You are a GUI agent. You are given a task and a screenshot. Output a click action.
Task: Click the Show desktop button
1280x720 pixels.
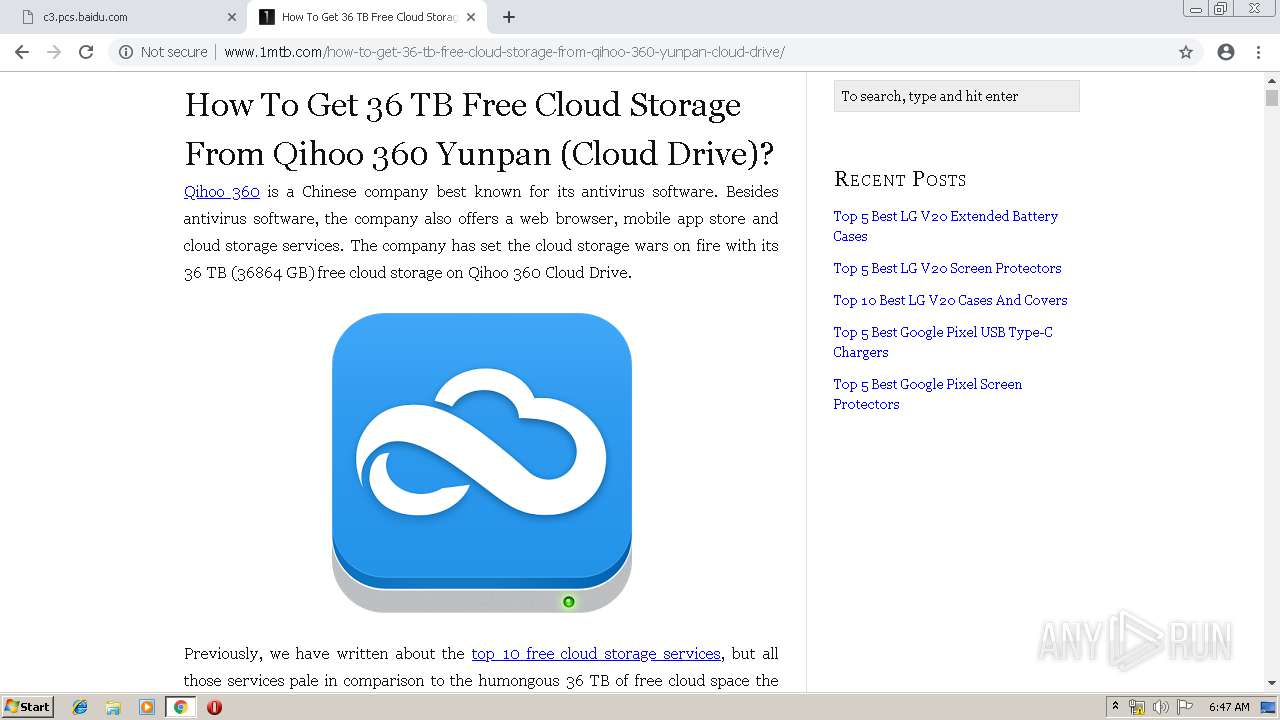tap(1270, 707)
